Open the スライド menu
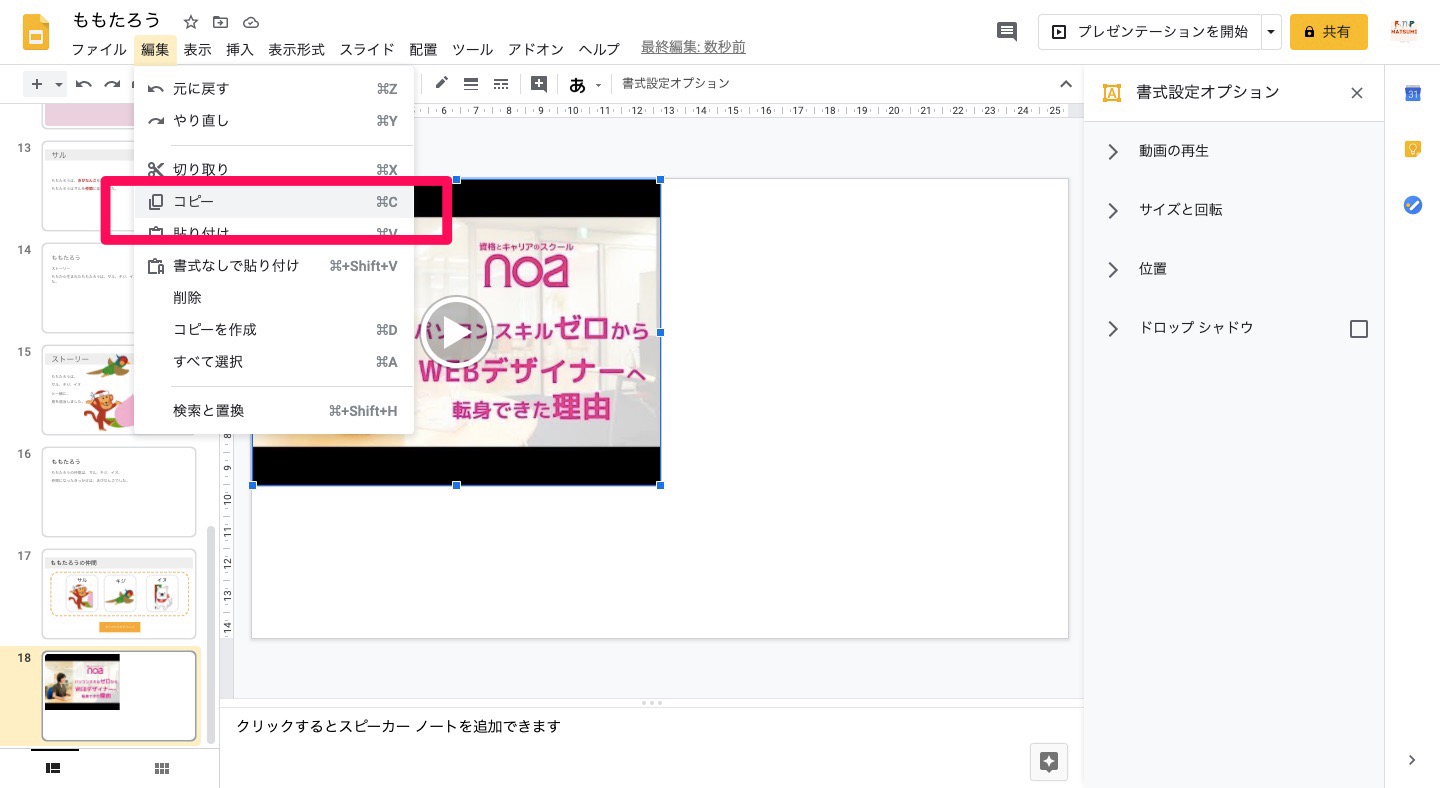Viewport: 1440px width, 788px height. (x=366, y=49)
